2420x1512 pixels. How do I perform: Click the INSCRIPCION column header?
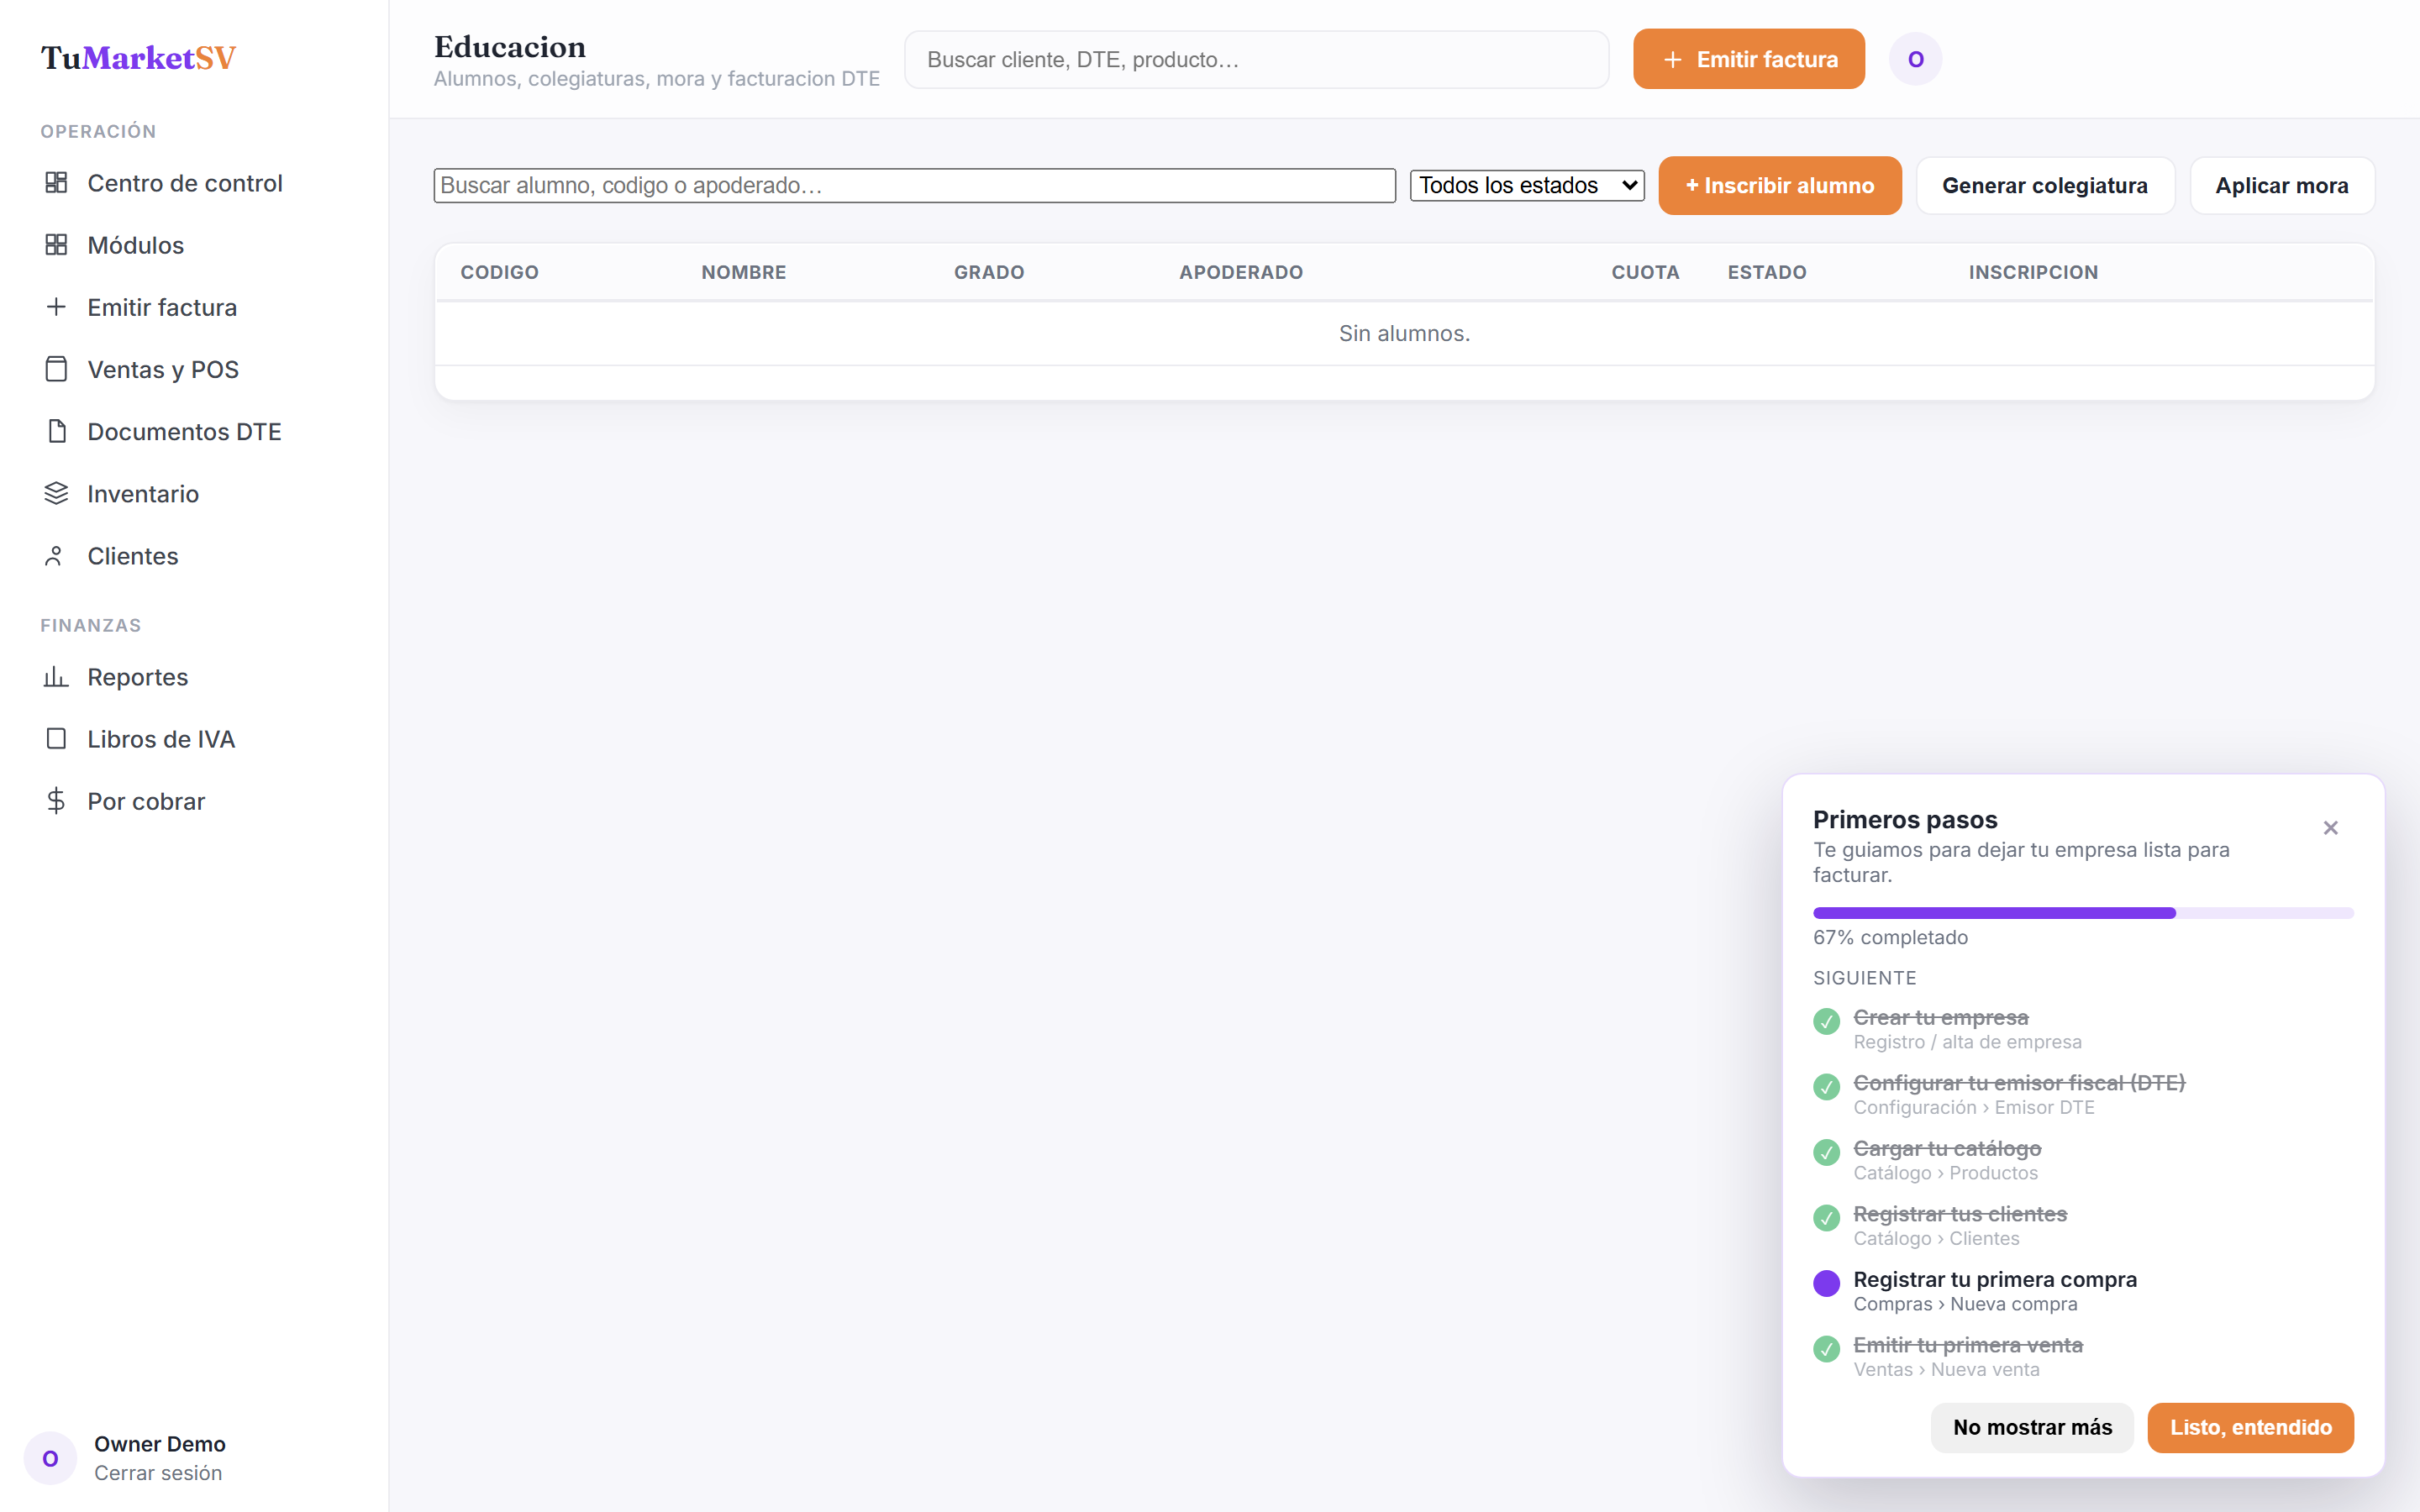tap(2033, 272)
